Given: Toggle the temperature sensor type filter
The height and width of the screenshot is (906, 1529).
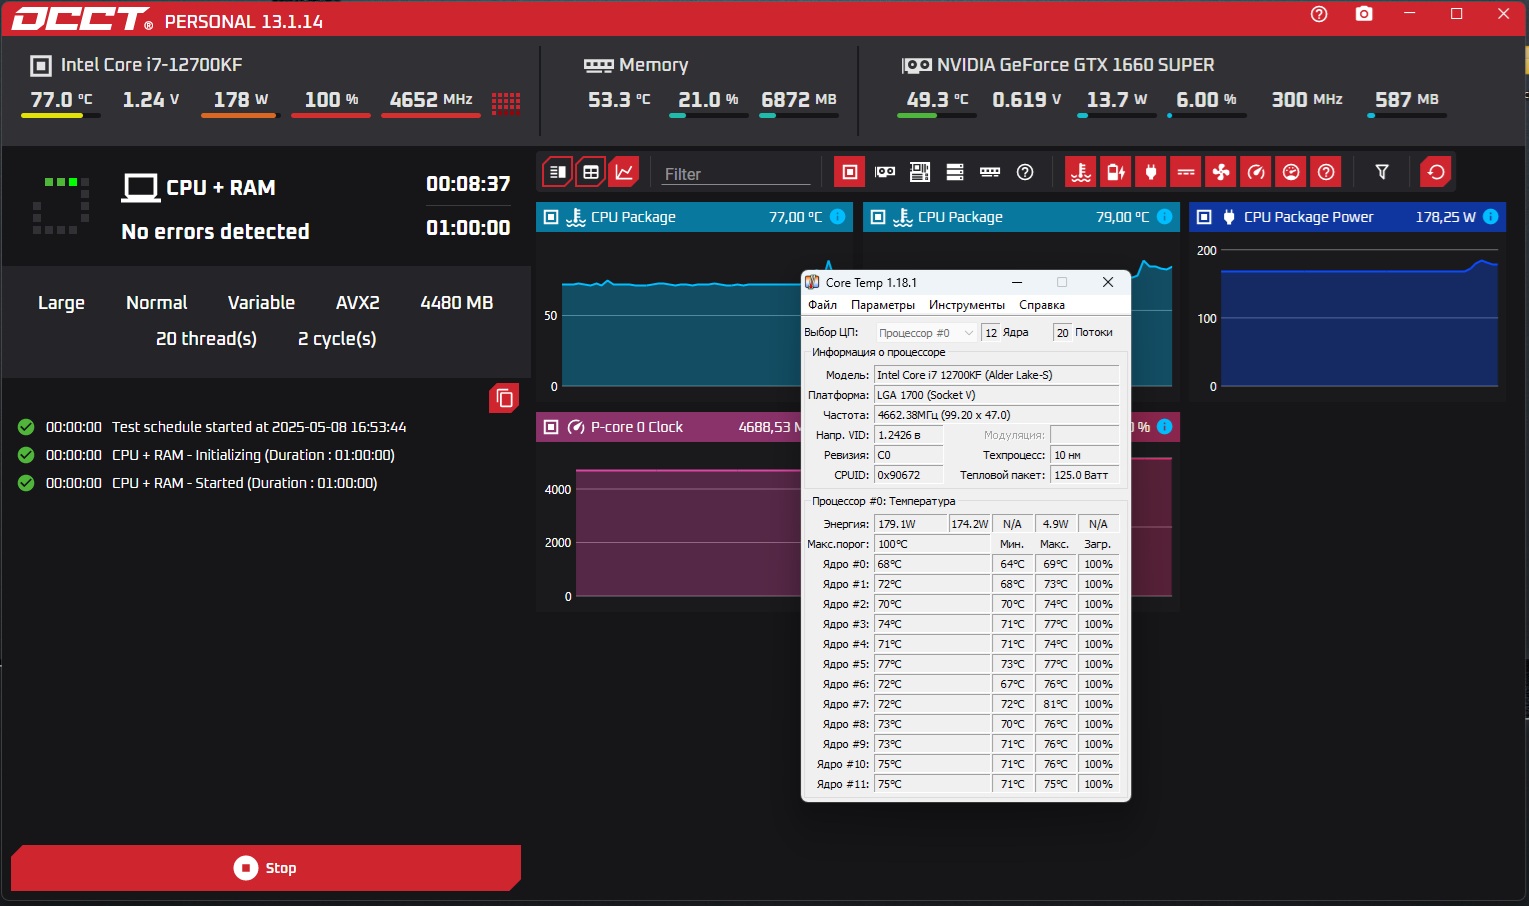Looking at the screenshot, I should [1081, 172].
